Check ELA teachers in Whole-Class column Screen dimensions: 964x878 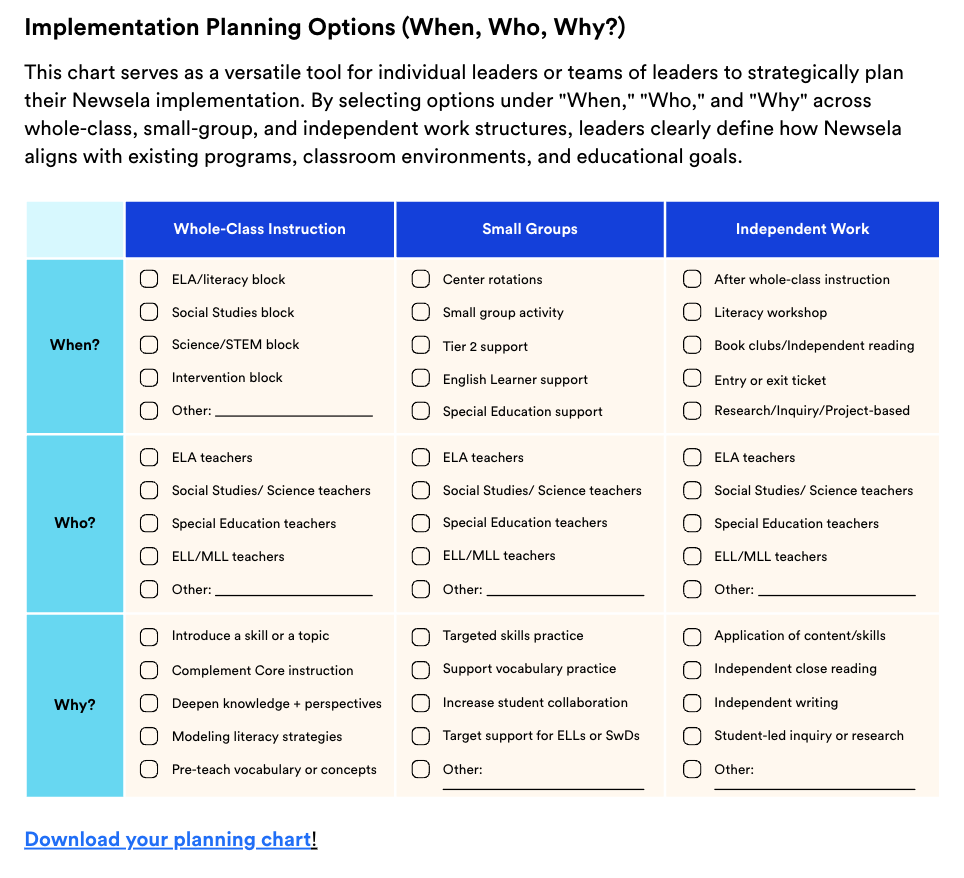coord(149,457)
